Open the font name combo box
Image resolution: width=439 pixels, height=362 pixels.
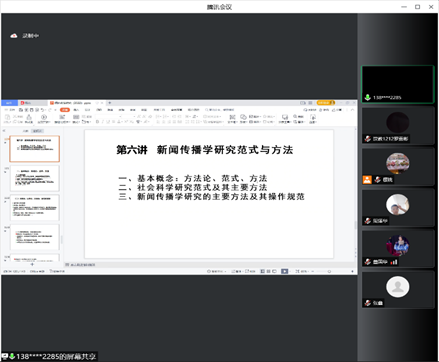(x=107, y=116)
